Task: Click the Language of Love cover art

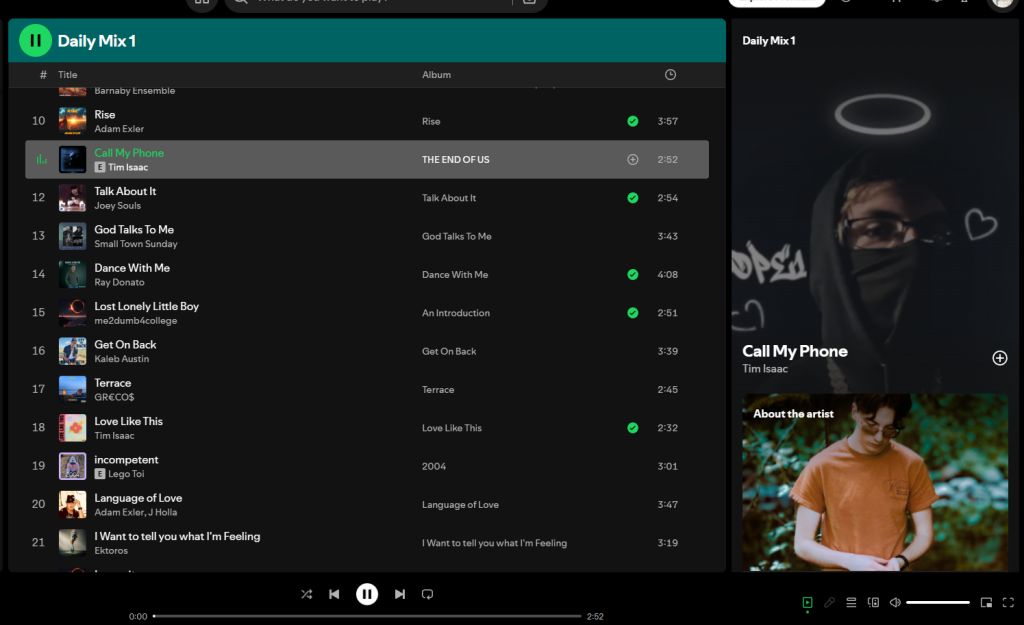Action: (72, 505)
